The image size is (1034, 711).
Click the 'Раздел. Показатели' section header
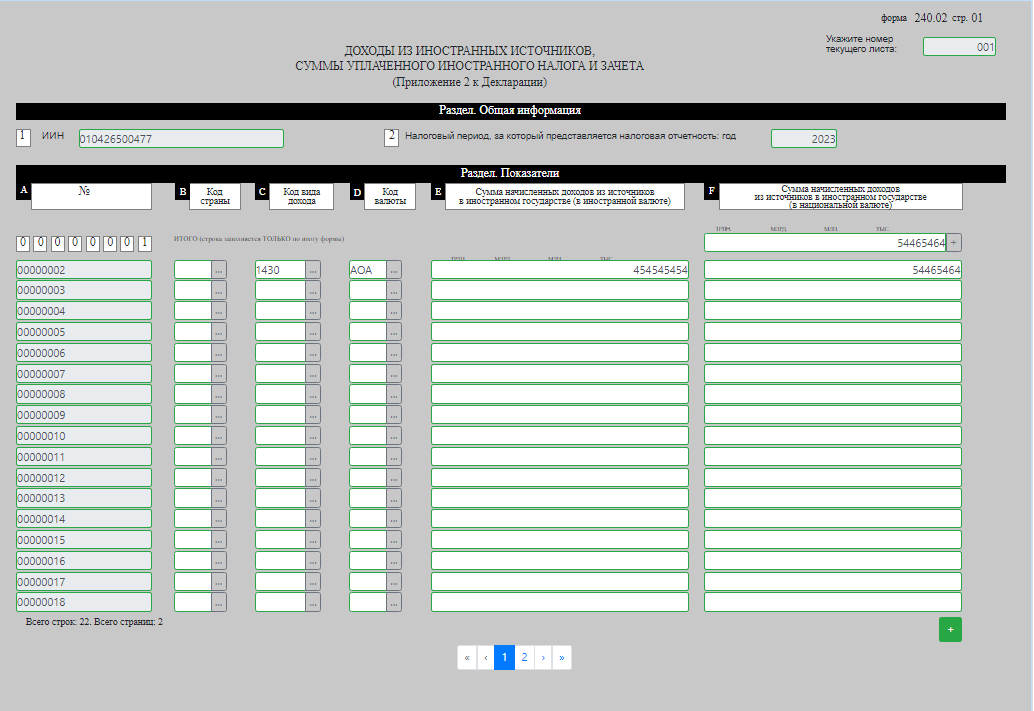click(510, 173)
